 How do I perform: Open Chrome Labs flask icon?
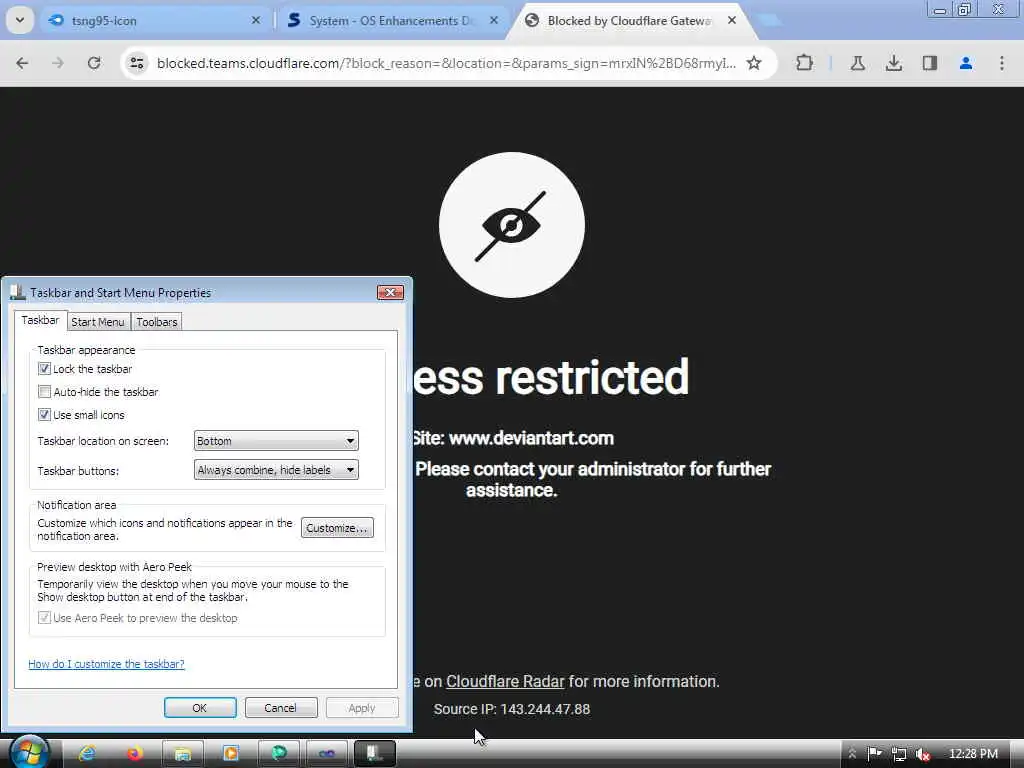(x=858, y=63)
